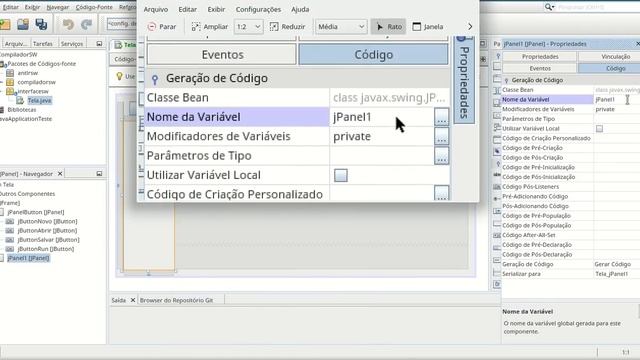Viewport: 640px width, 360px height.
Task: Select the Bibliotecas node
Action: coord(22,110)
